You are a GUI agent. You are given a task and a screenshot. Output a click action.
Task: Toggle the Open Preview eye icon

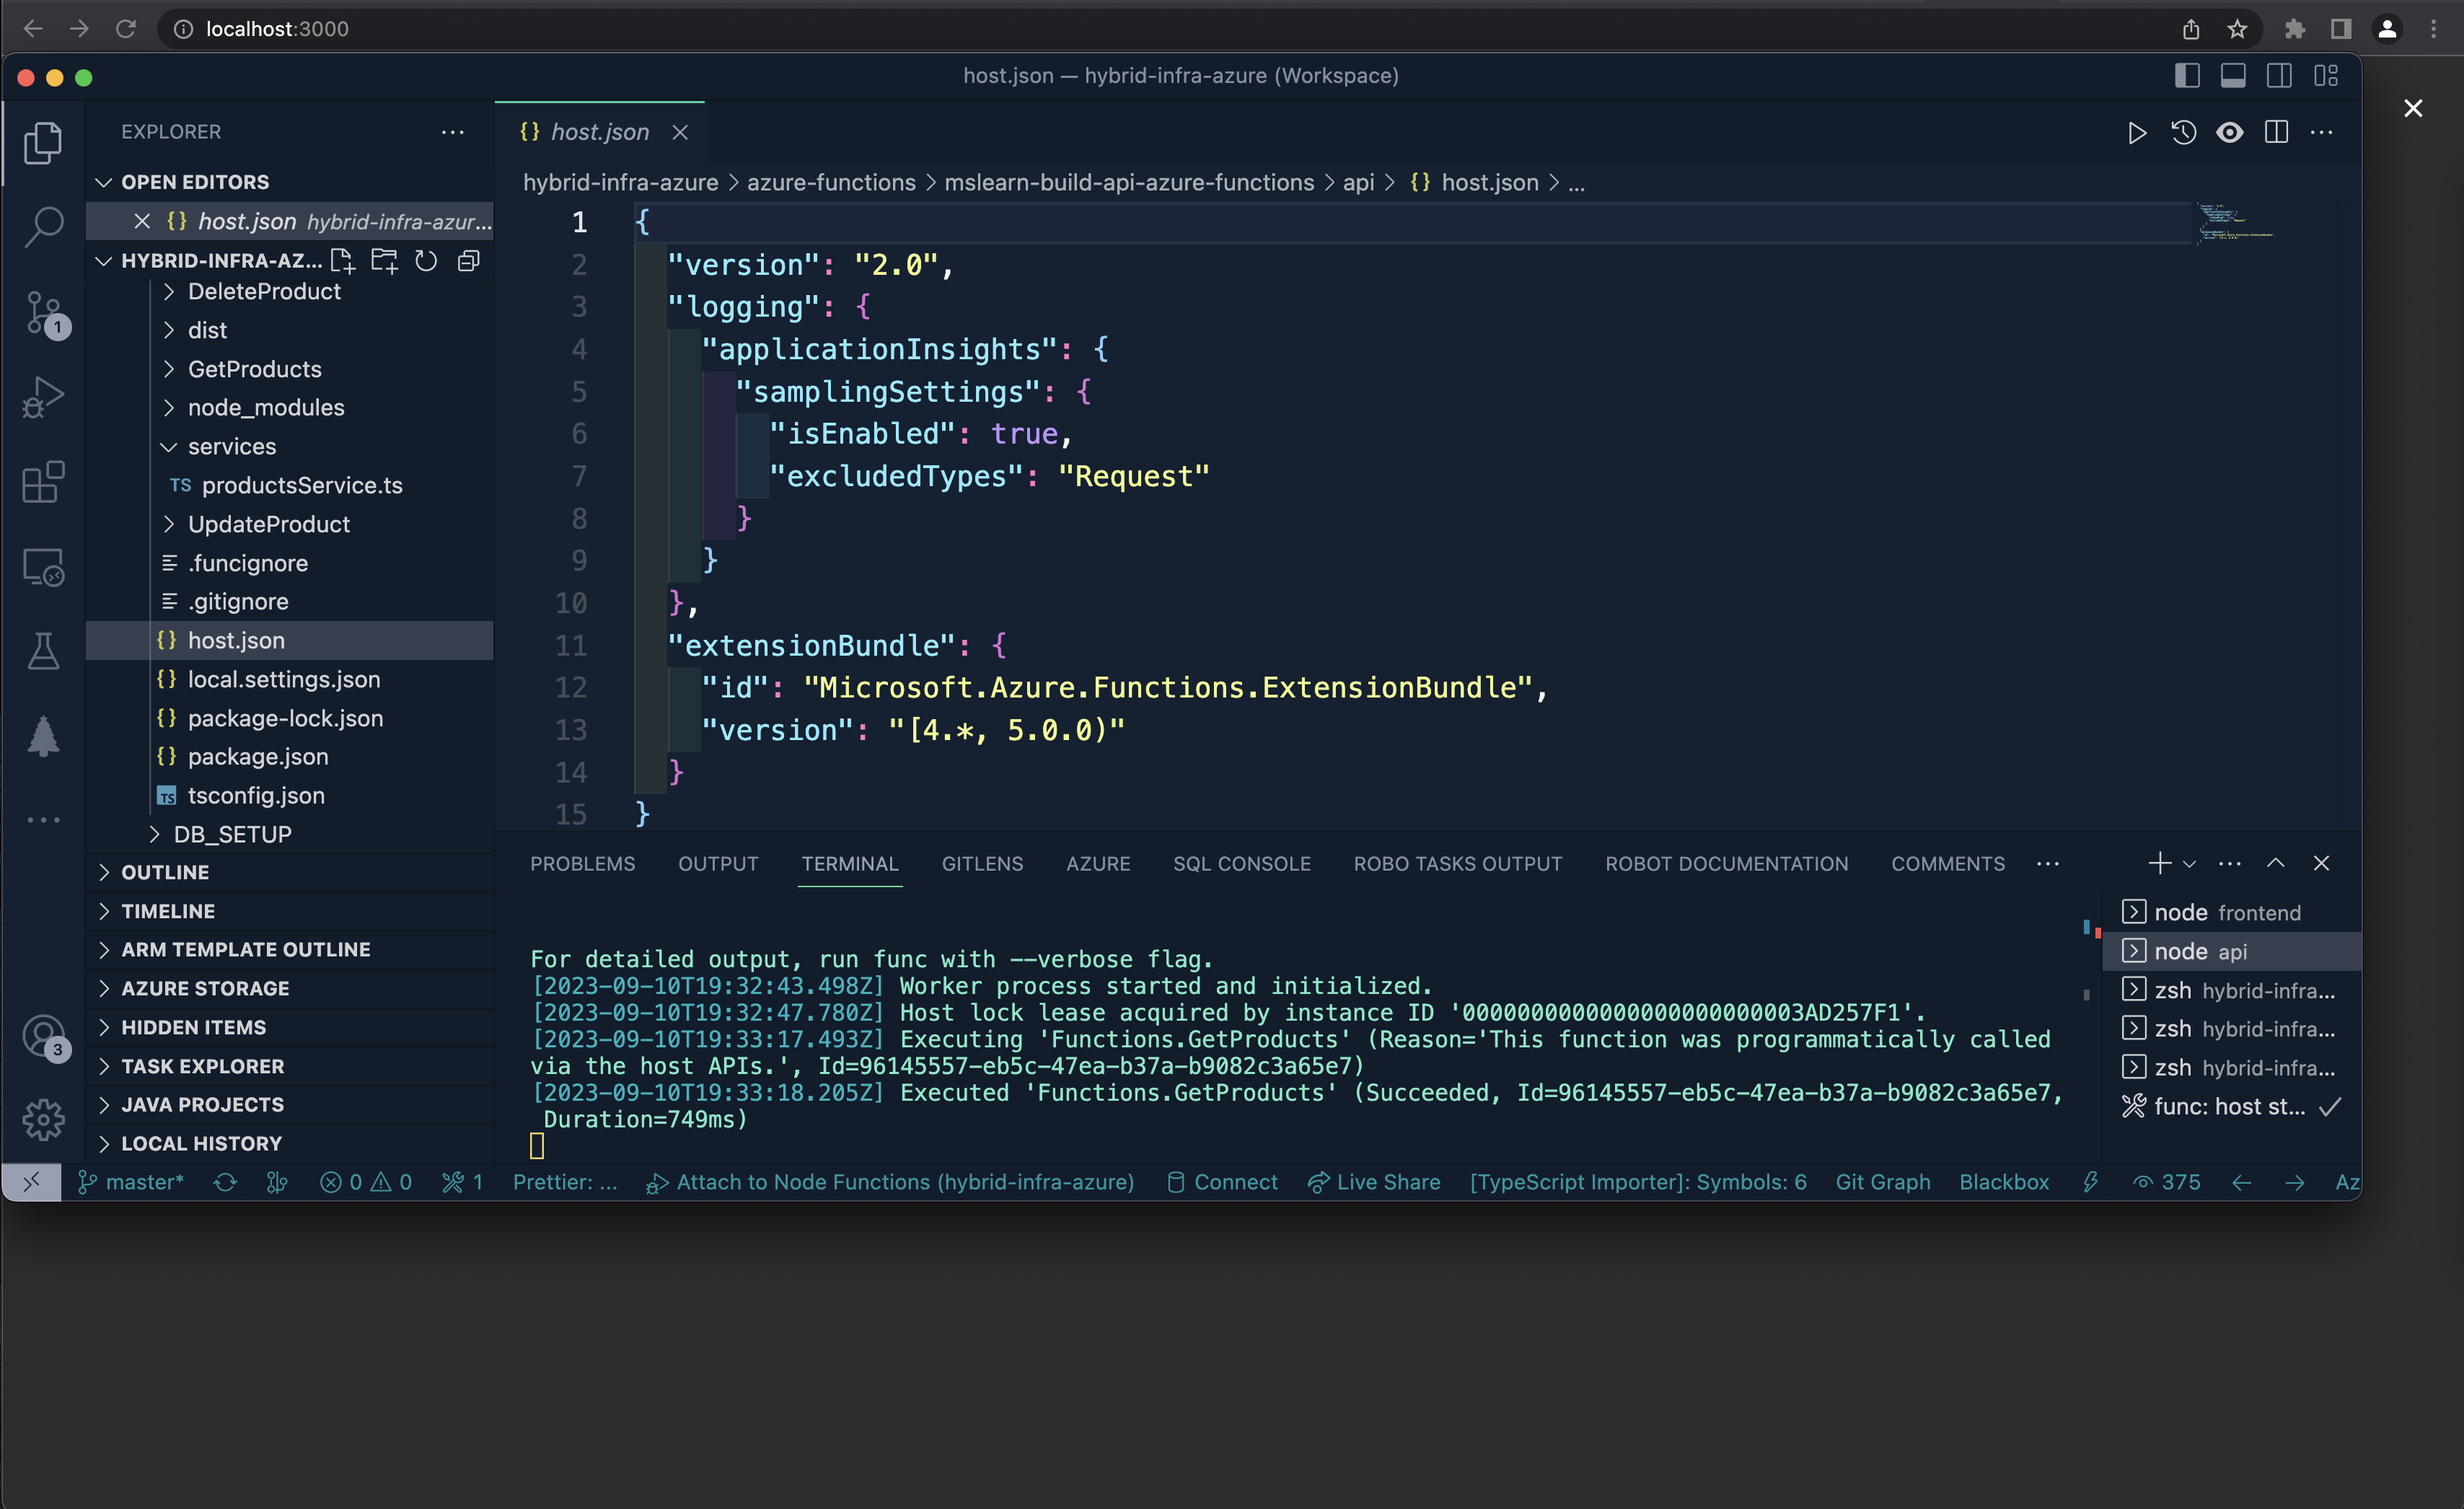tap(2230, 132)
